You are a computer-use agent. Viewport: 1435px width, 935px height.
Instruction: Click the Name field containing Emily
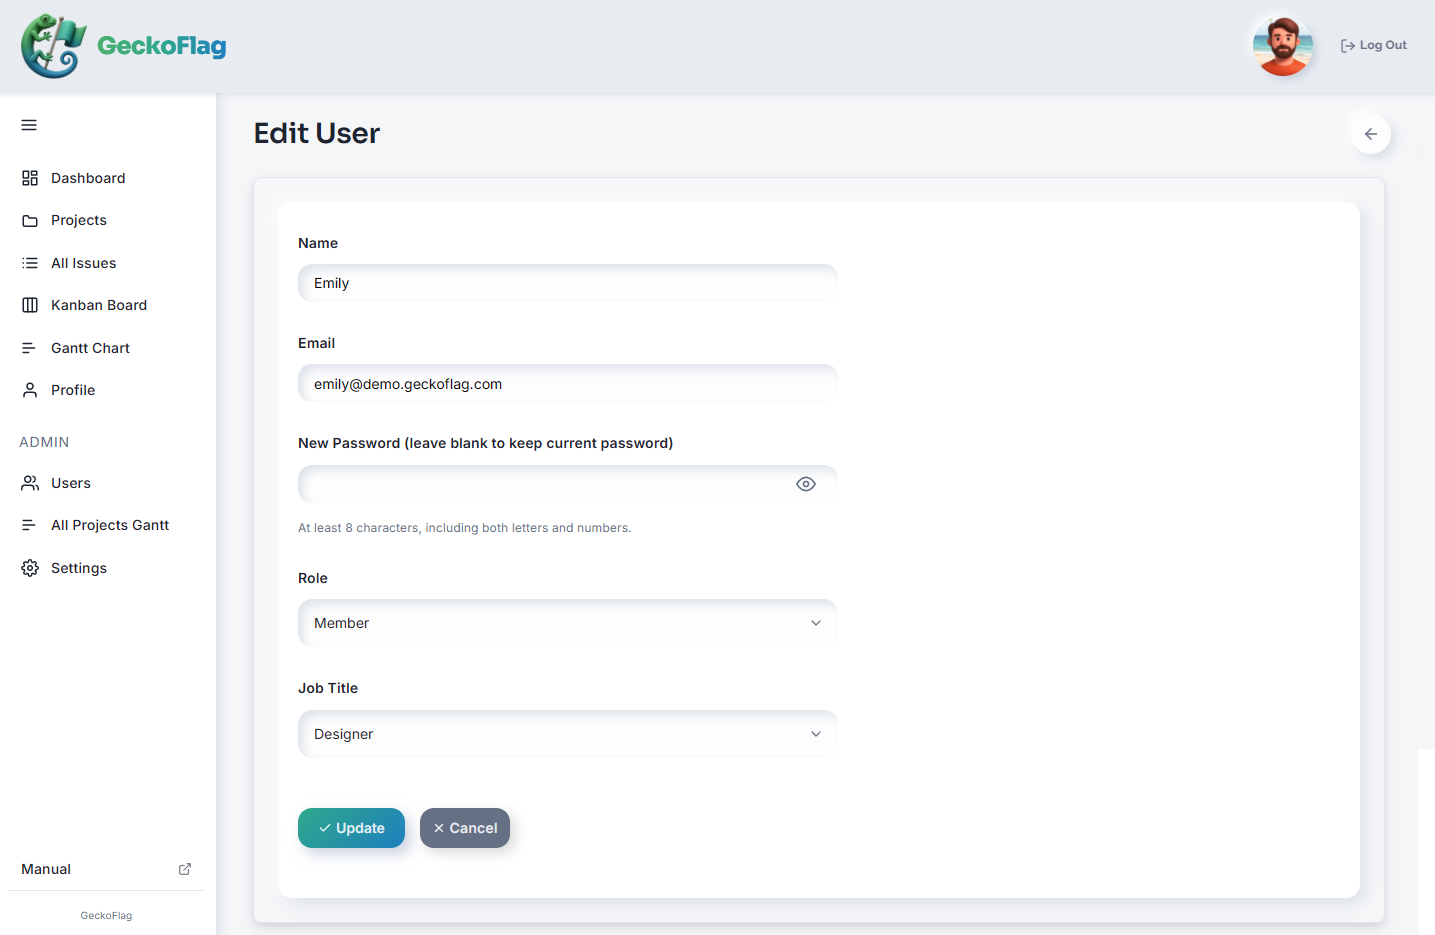click(x=568, y=283)
